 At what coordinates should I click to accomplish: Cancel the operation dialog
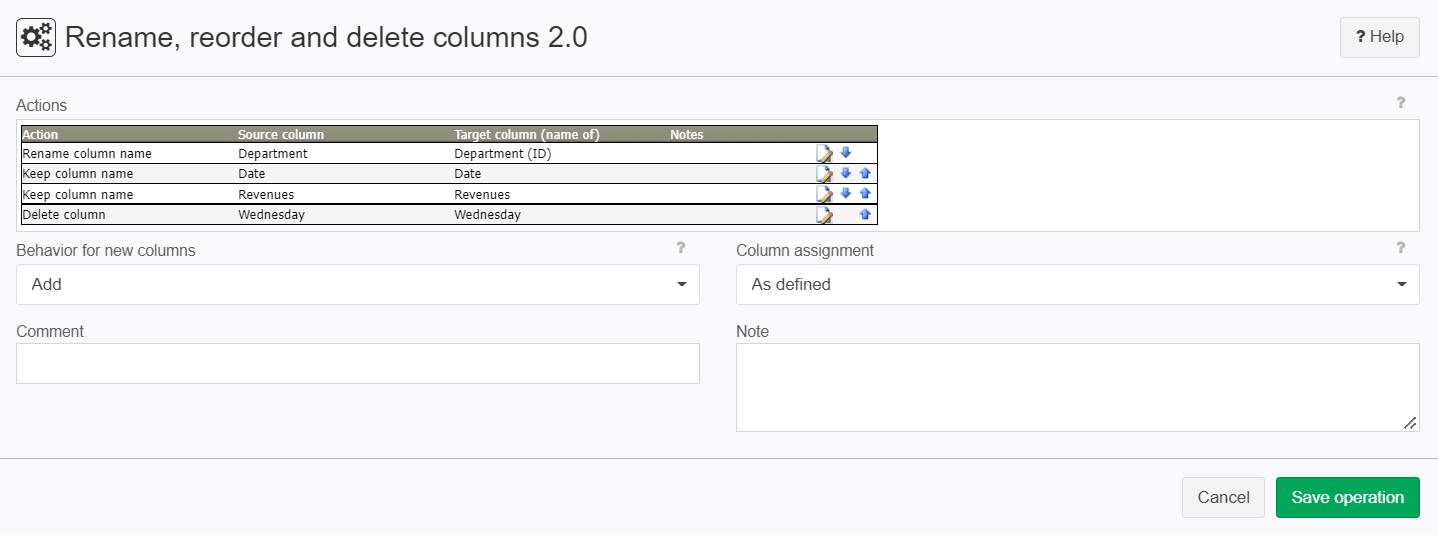tap(1224, 497)
